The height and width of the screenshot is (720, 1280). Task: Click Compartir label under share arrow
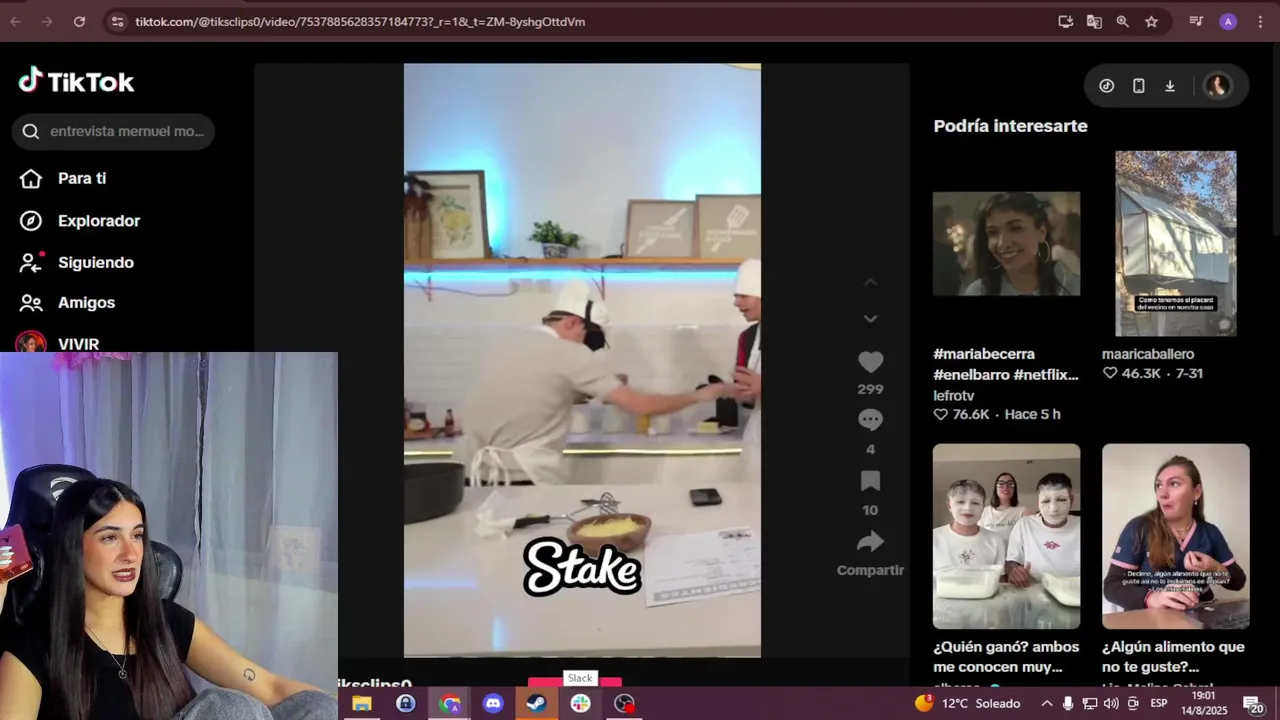point(870,570)
